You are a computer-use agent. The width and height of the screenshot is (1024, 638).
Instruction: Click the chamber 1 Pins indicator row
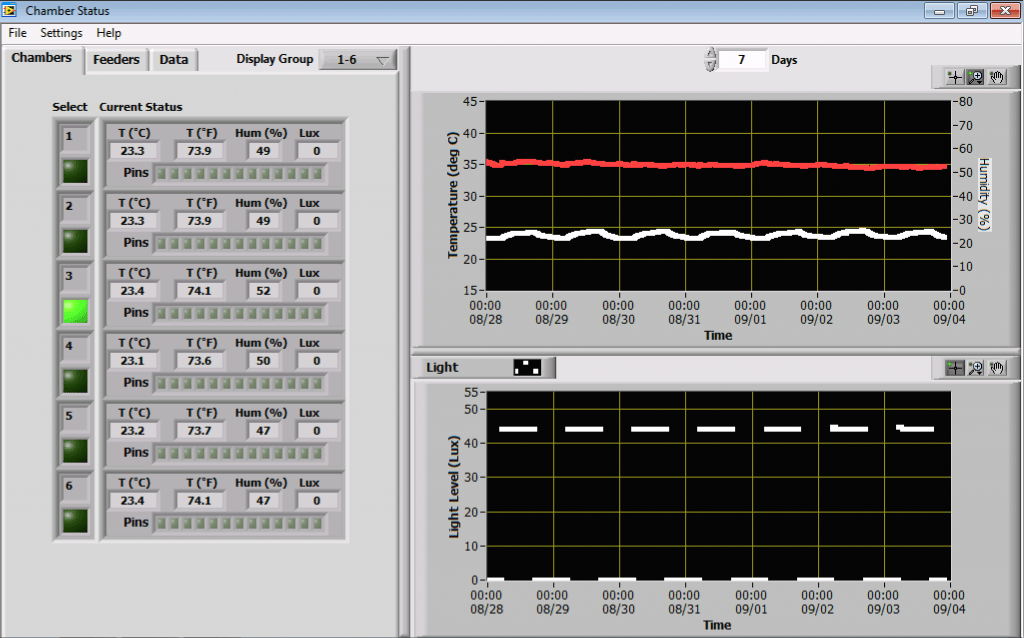(x=240, y=174)
